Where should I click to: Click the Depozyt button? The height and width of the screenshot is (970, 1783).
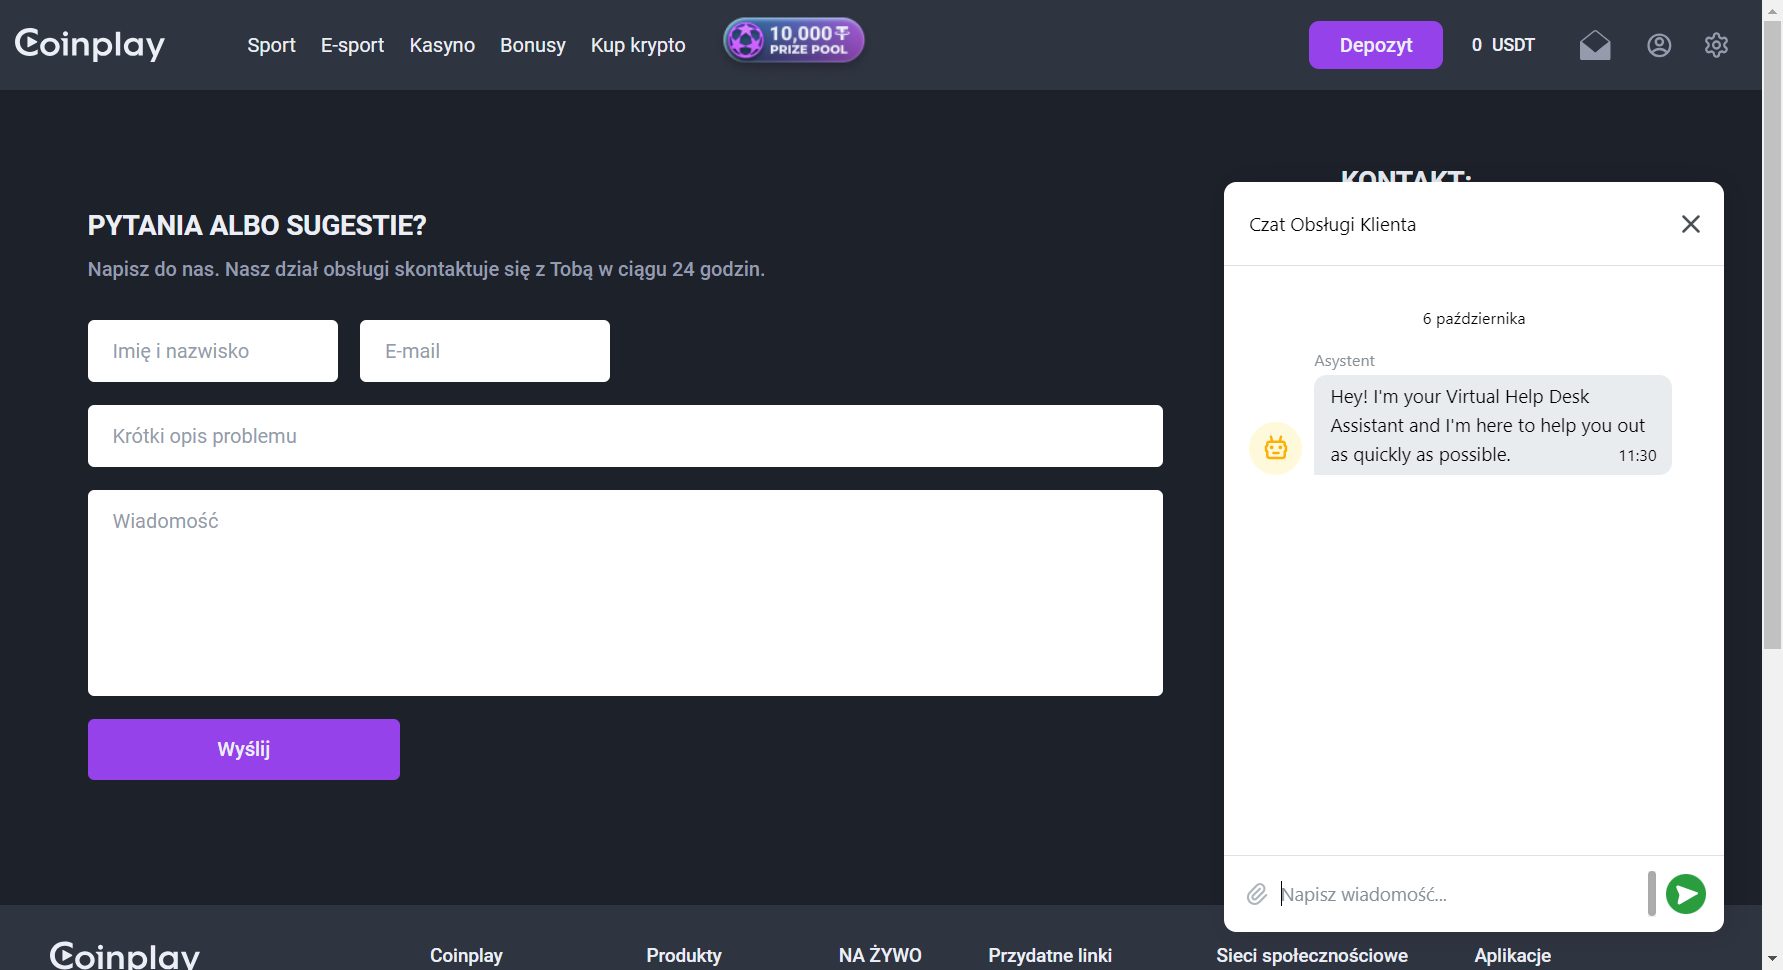click(1376, 45)
